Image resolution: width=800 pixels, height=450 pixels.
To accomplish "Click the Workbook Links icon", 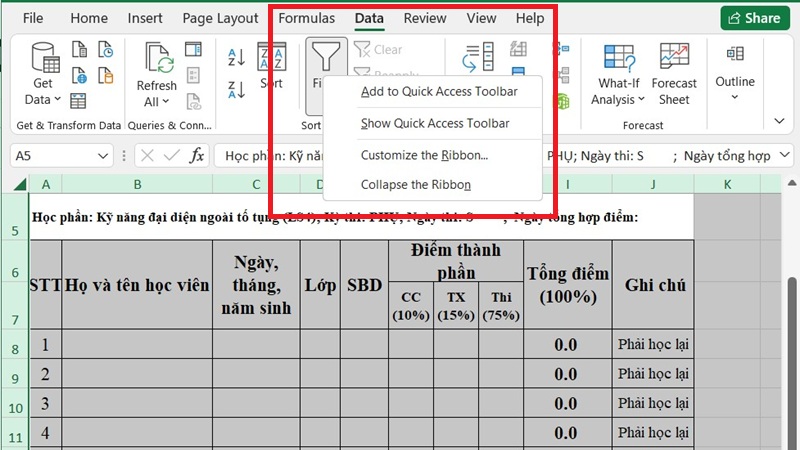I will (193, 102).
